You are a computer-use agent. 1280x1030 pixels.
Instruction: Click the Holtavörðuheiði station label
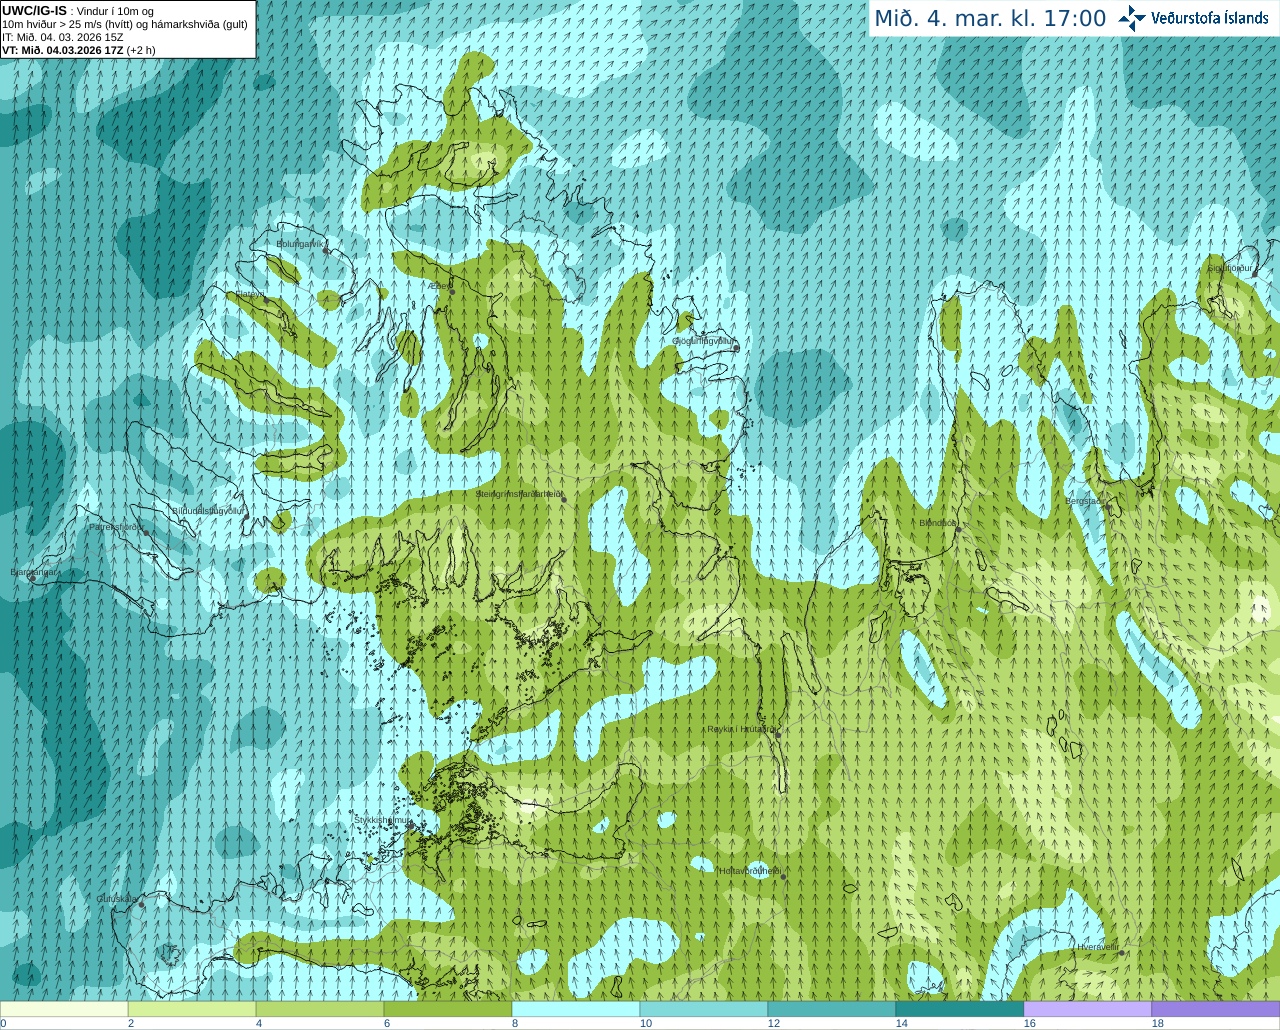click(x=750, y=871)
